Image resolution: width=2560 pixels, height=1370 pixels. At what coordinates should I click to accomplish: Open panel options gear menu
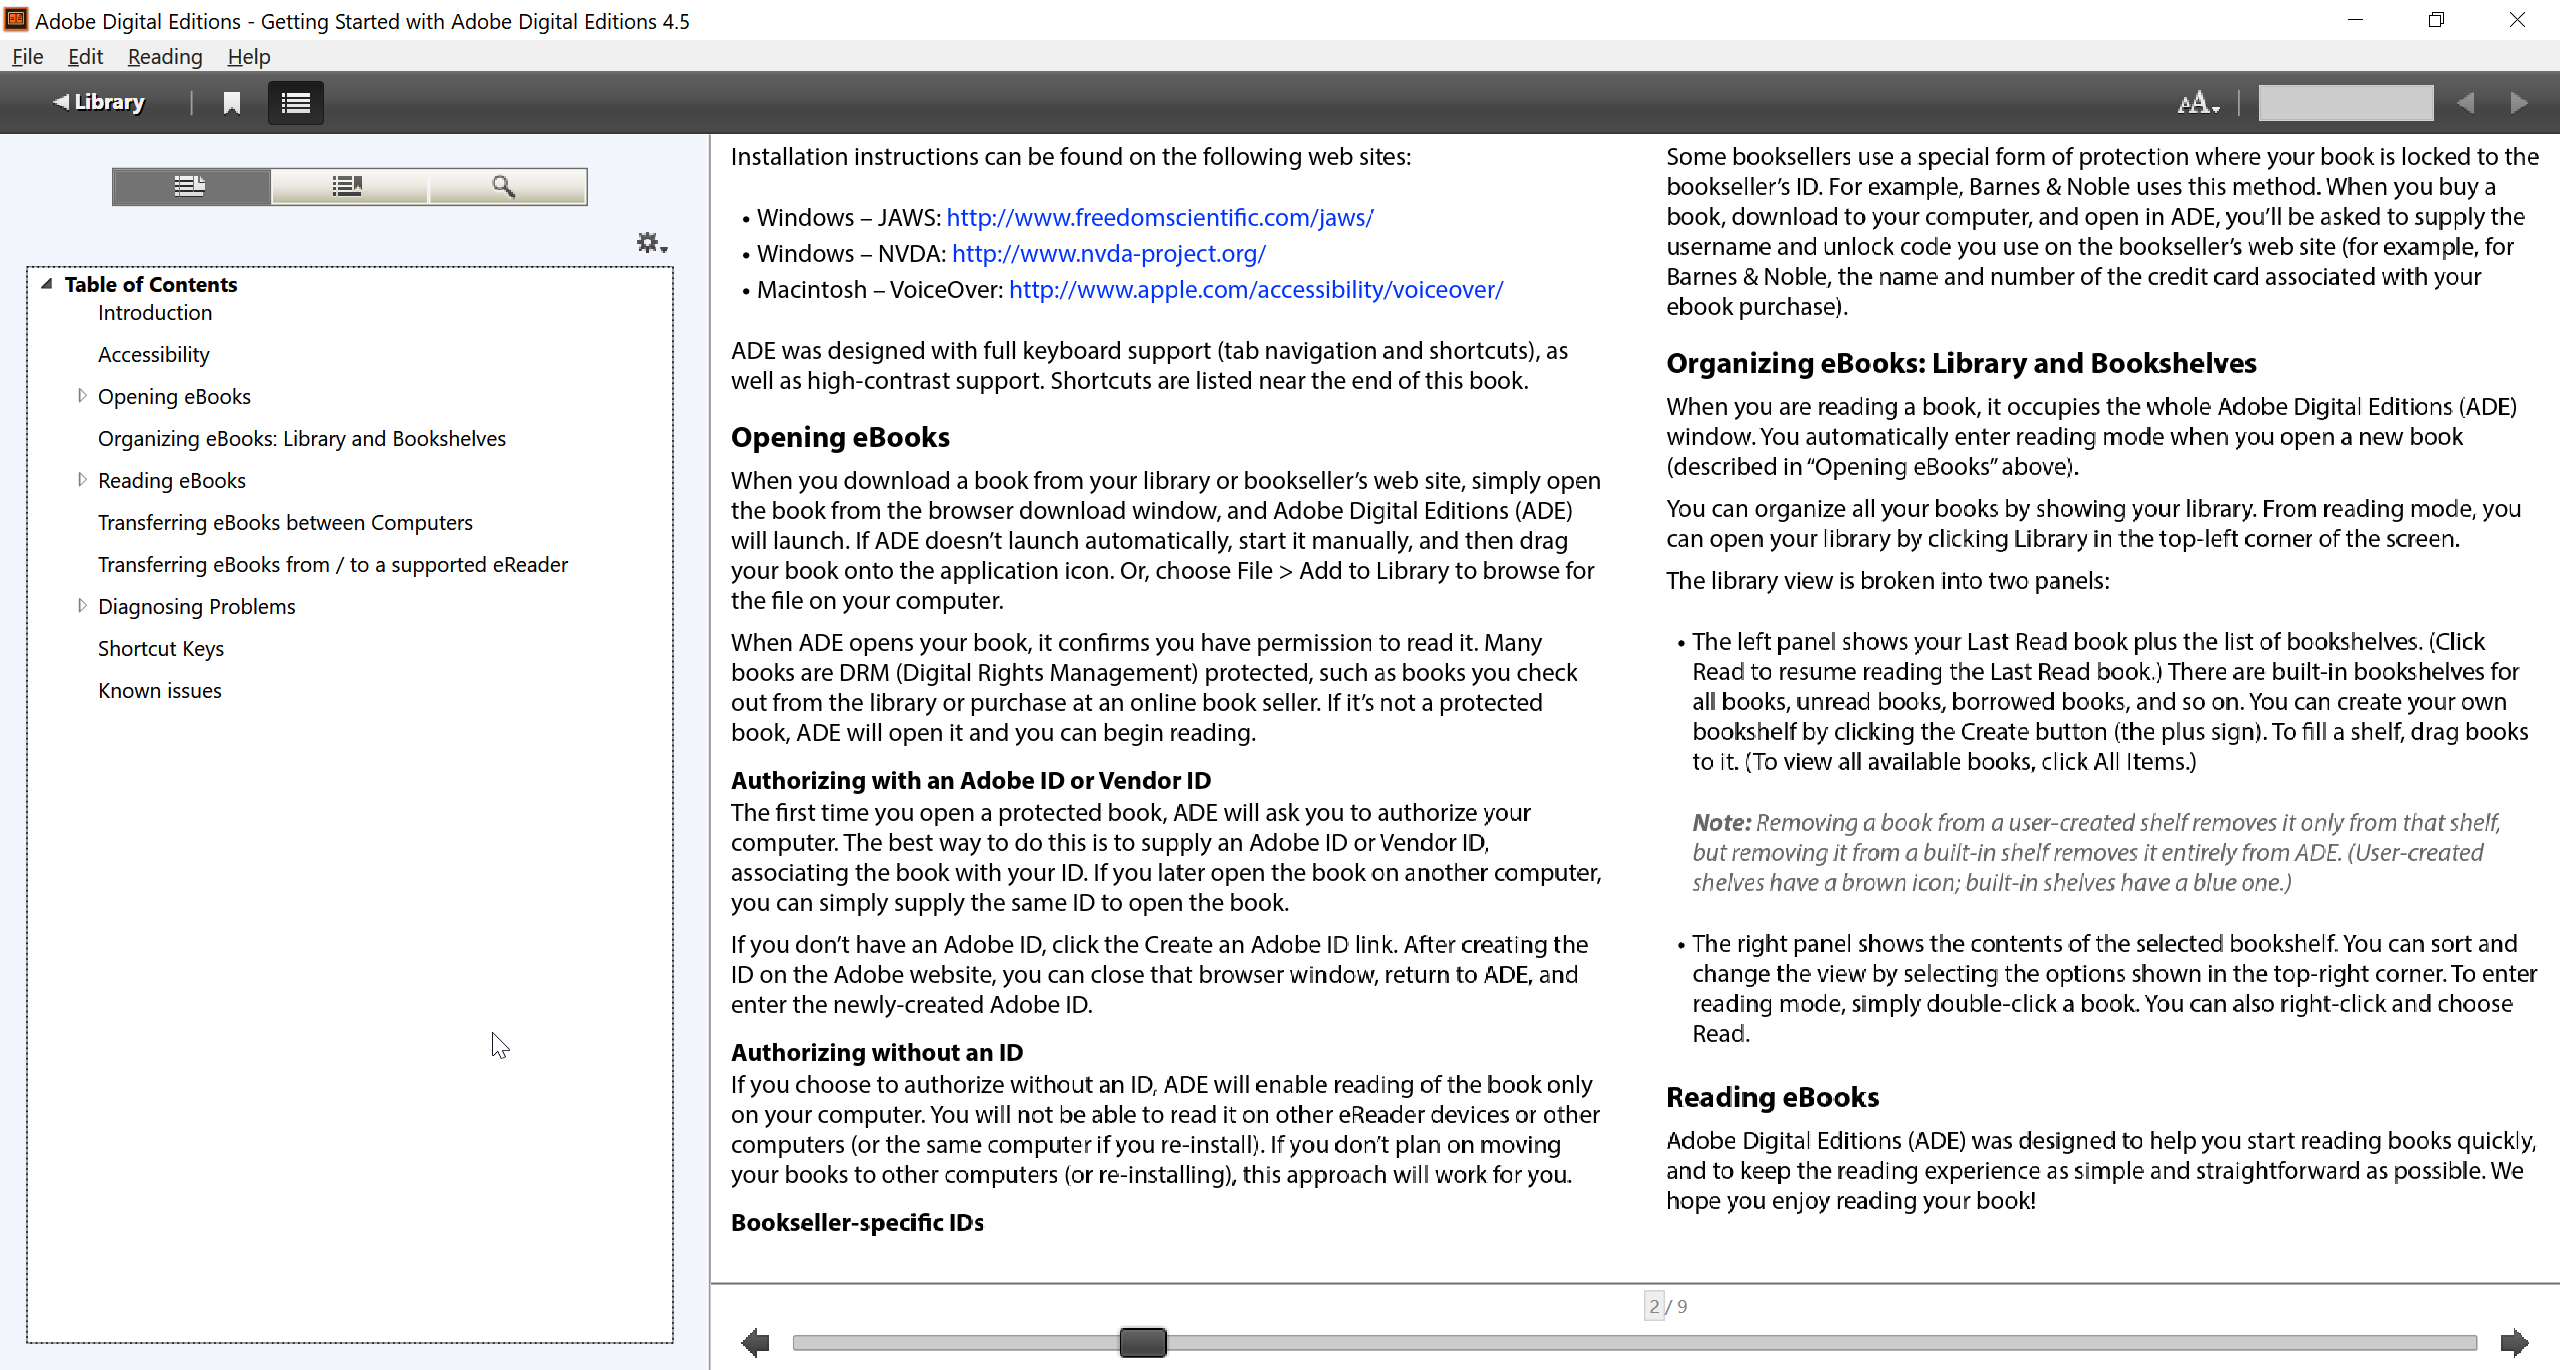tap(652, 243)
